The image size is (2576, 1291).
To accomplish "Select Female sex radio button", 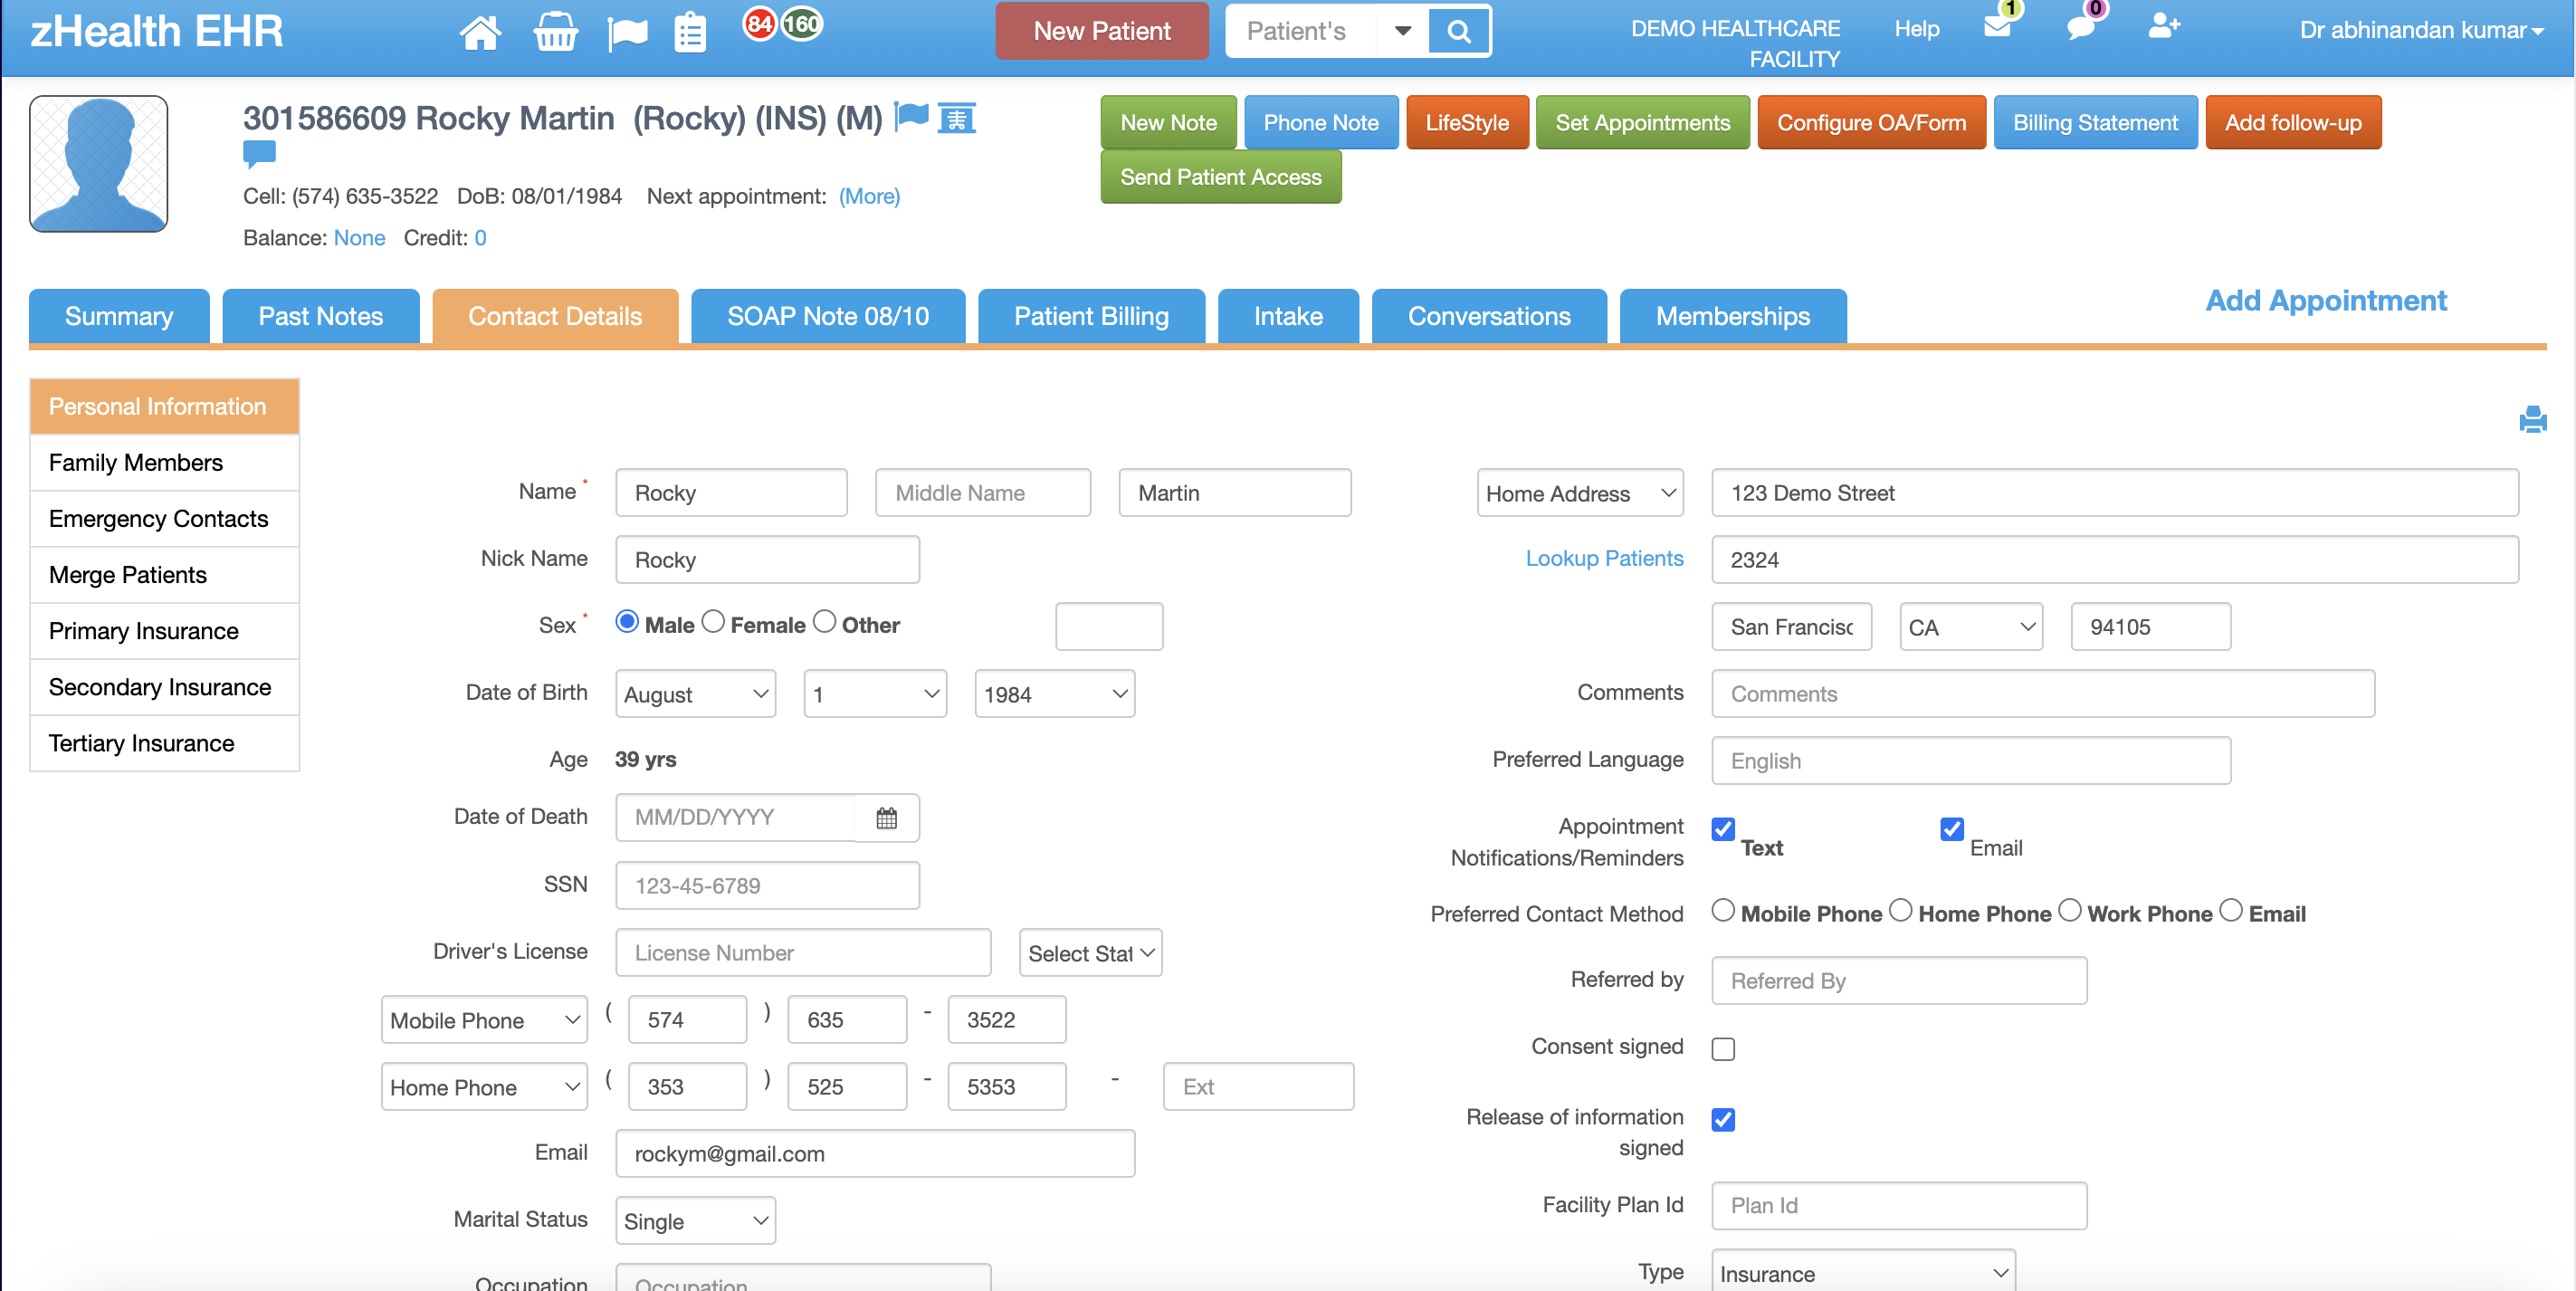I will point(713,622).
